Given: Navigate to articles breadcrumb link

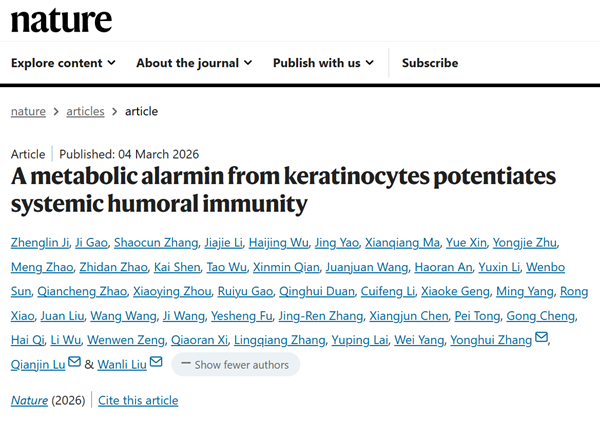Looking at the screenshot, I should [85, 111].
